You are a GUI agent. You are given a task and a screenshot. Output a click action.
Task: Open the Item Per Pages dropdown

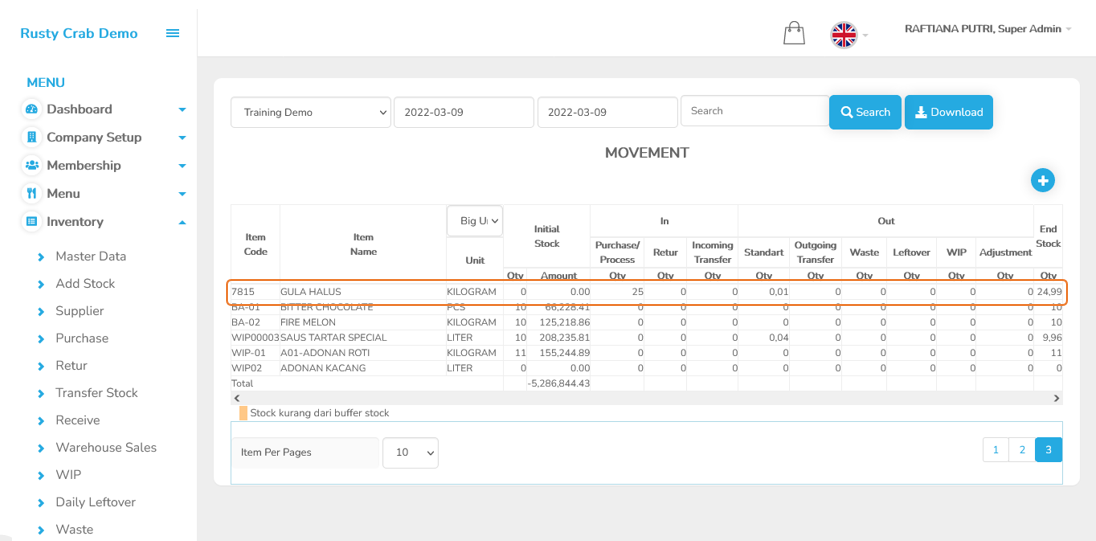[410, 453]
